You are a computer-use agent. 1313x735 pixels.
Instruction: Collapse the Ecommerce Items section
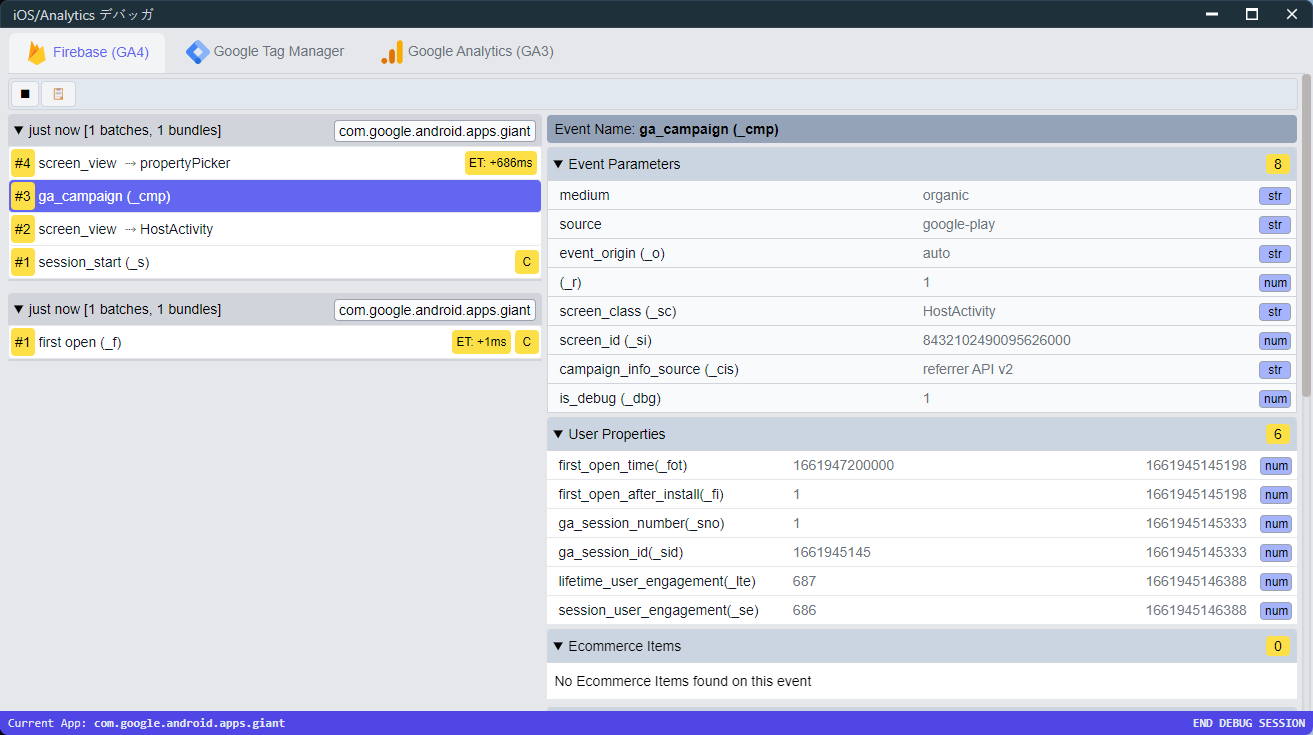tap(559, 646)
